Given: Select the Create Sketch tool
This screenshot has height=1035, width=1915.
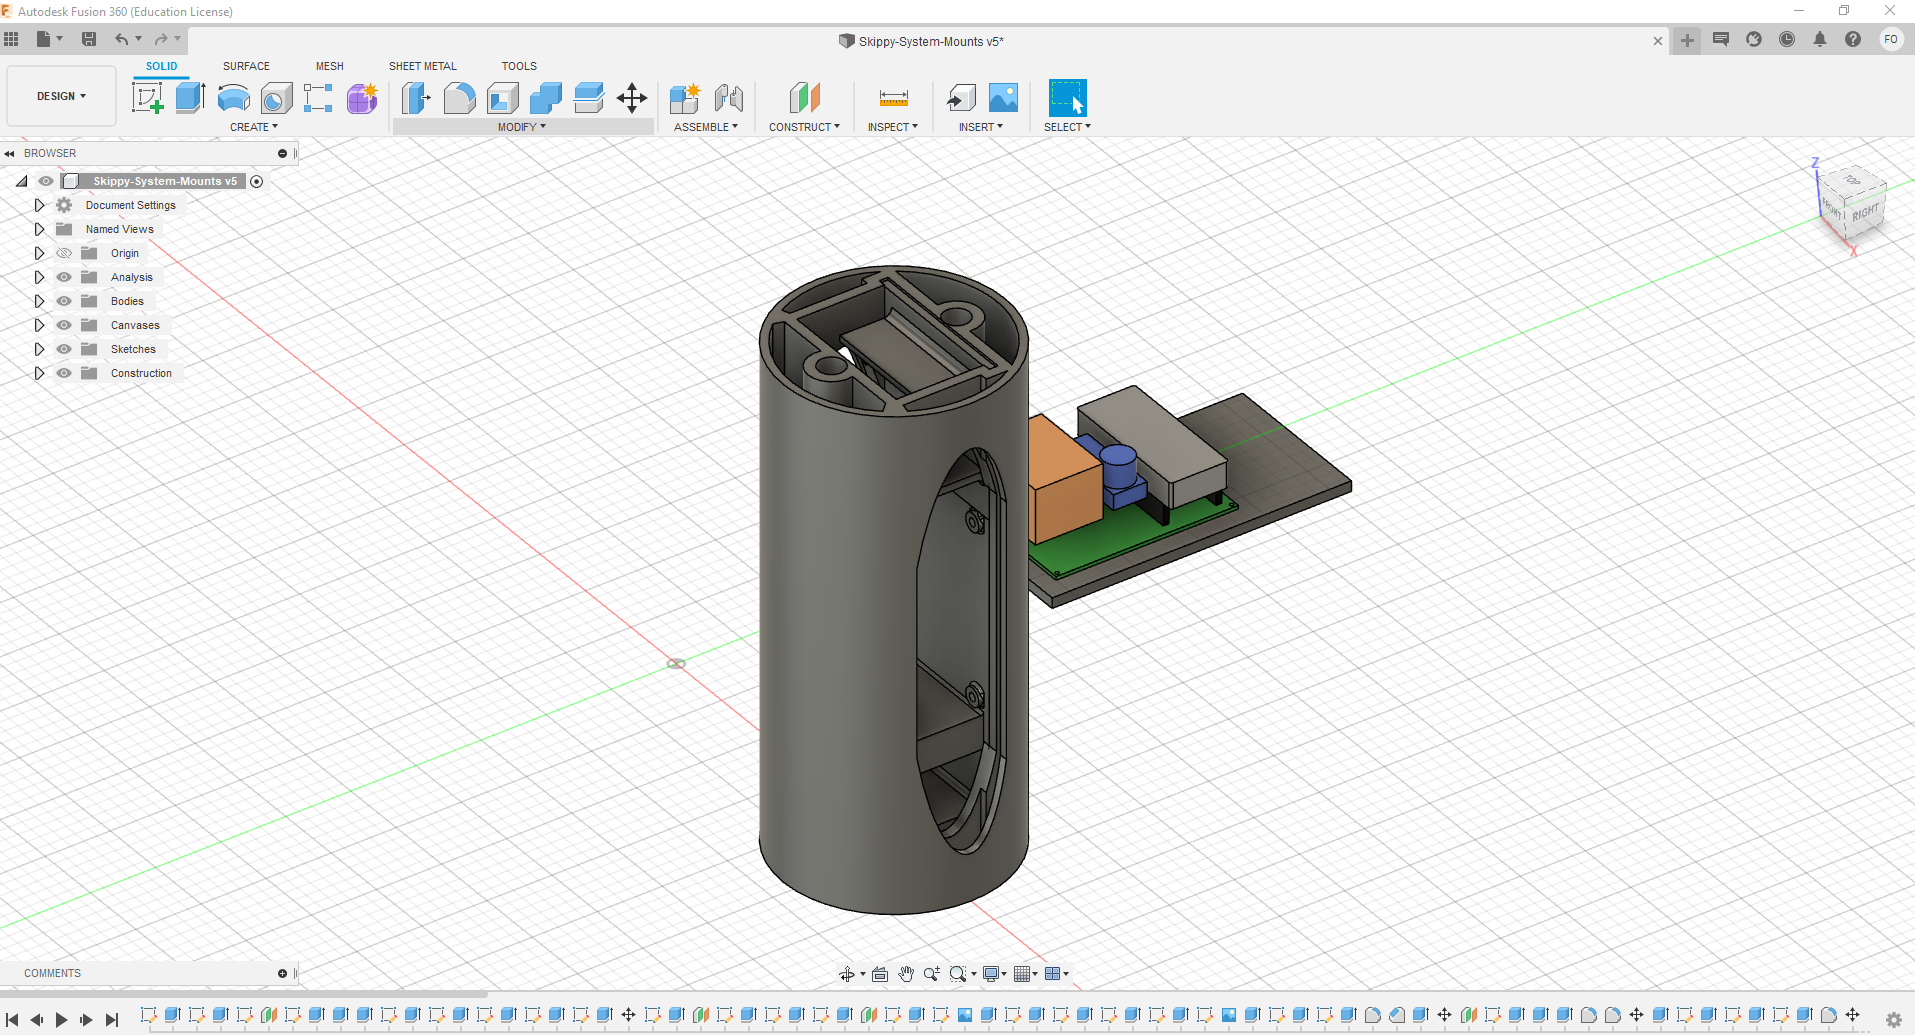Looking at the screenshot, I should pyautogui.click(x=148, y=98).
